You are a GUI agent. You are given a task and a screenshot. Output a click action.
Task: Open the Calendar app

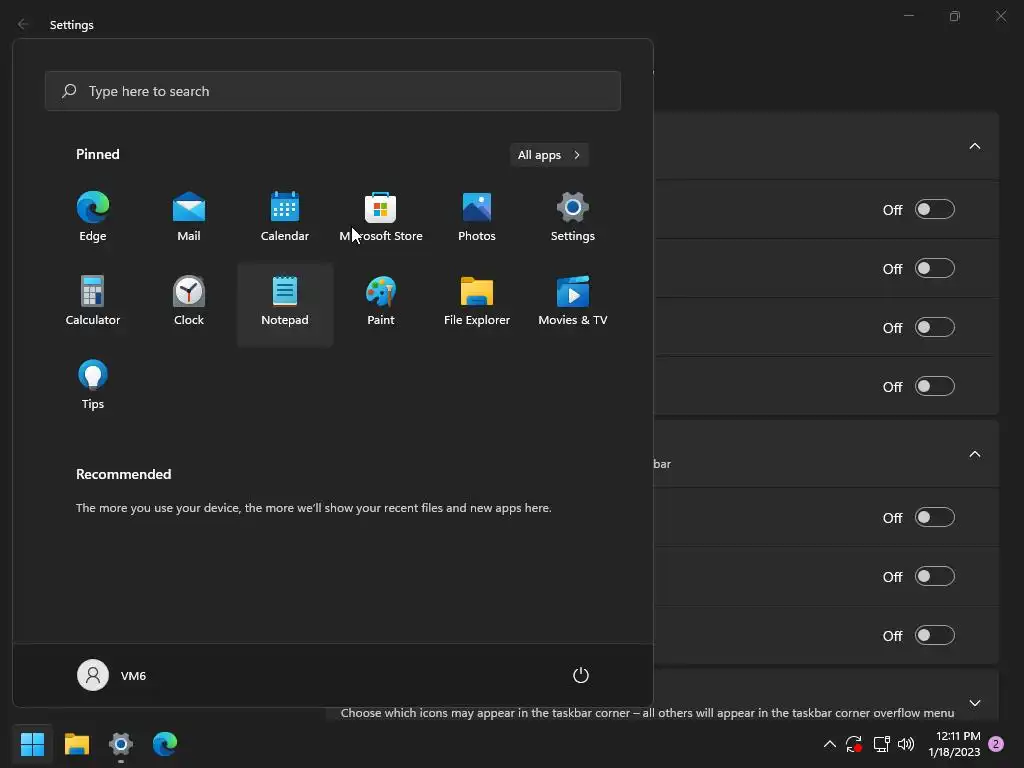coord(285,217)
